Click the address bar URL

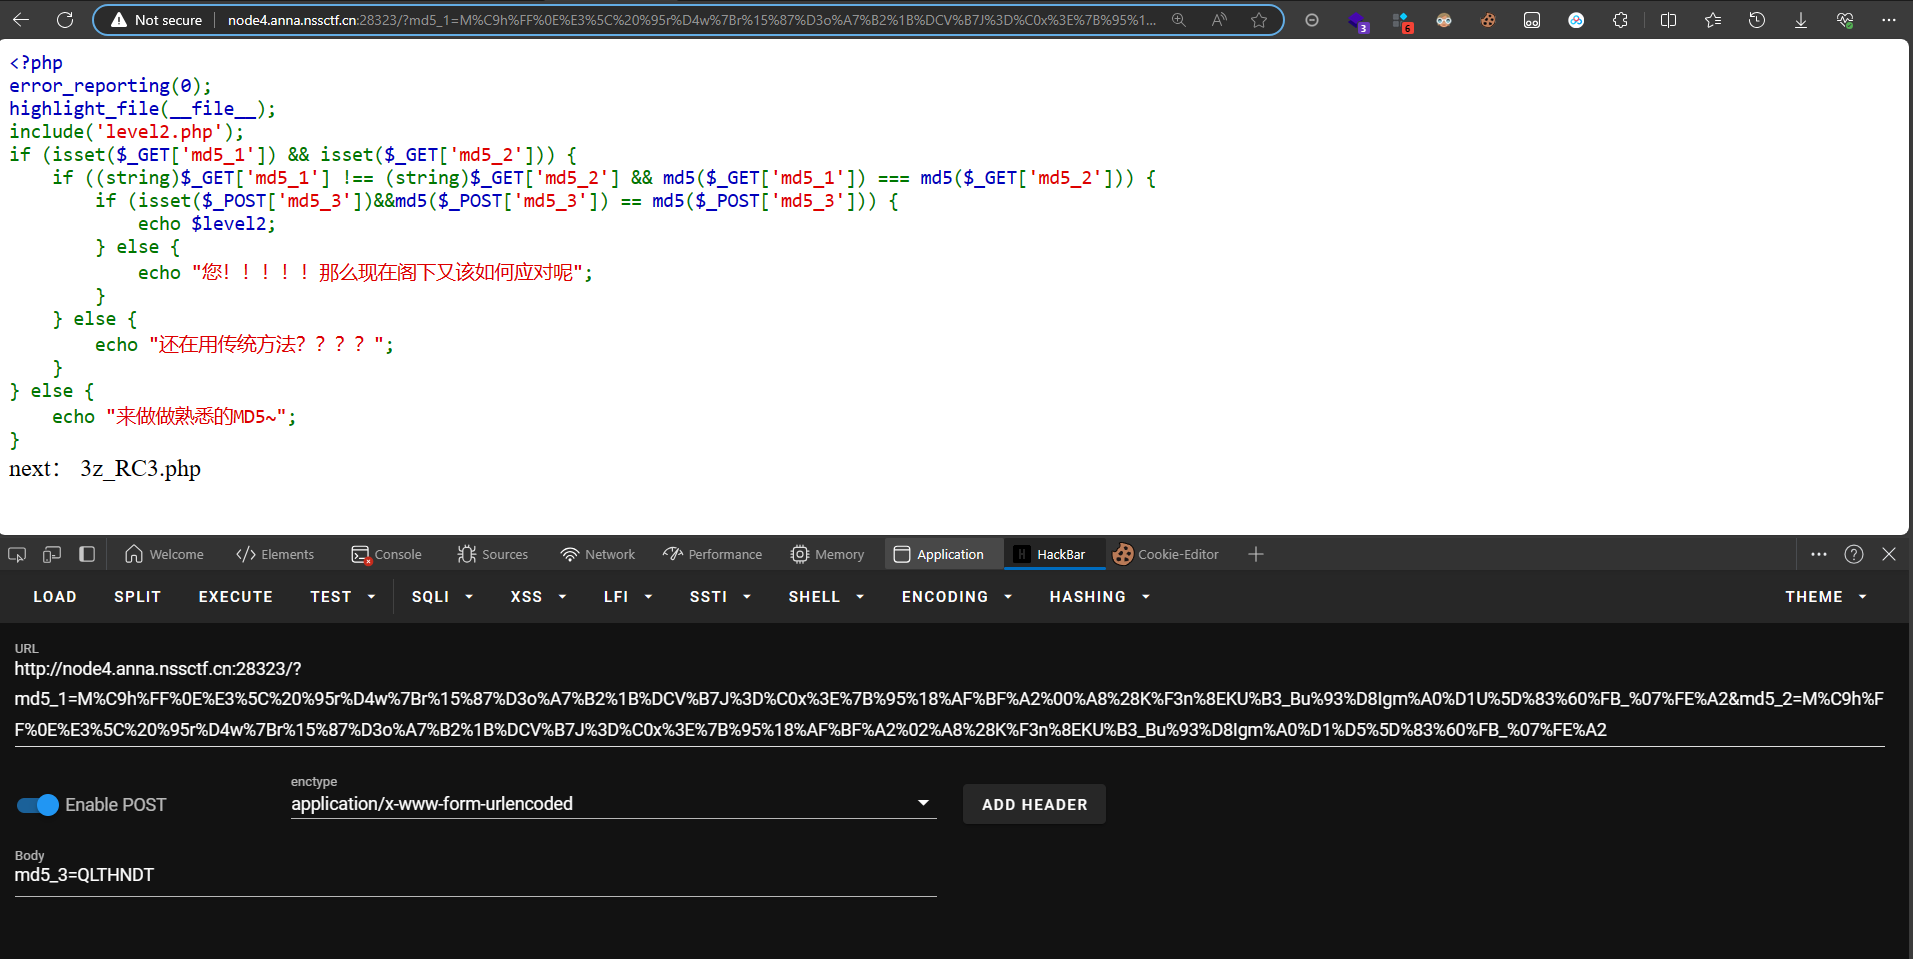tap(691, 20)
